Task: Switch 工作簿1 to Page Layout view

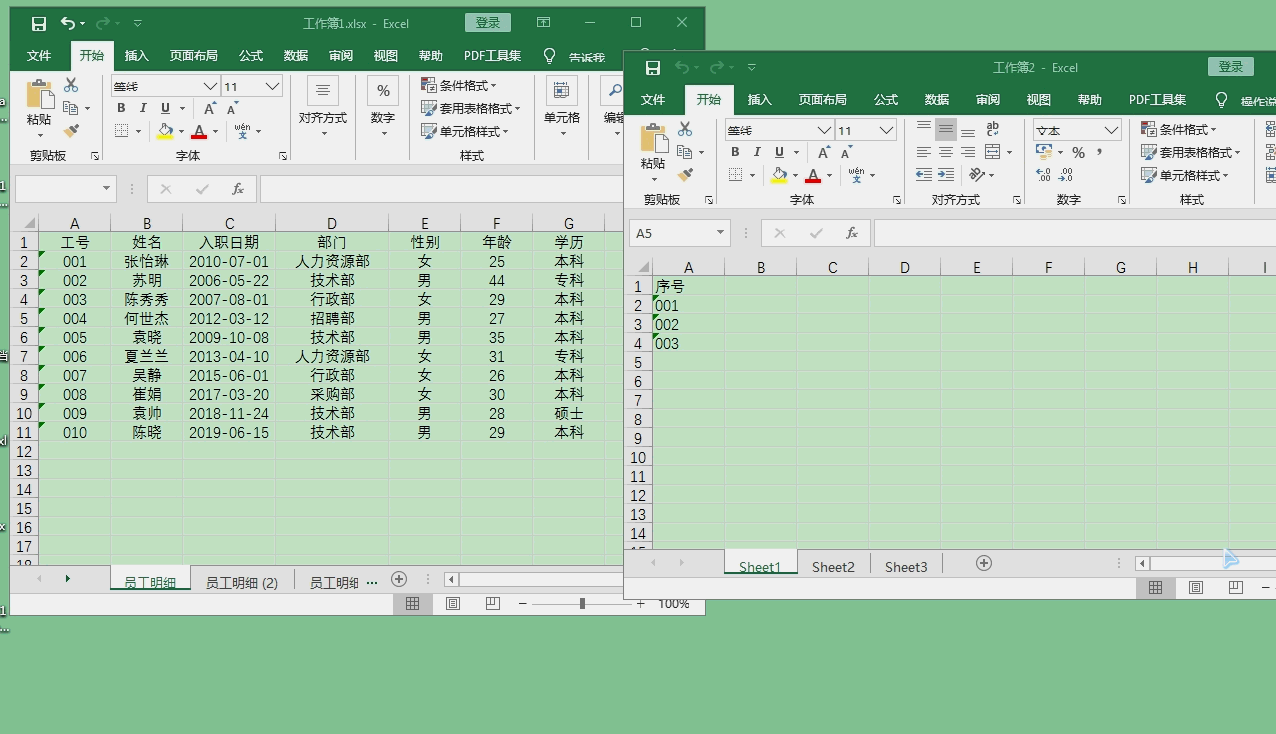Action: click(x=453, y=603)
